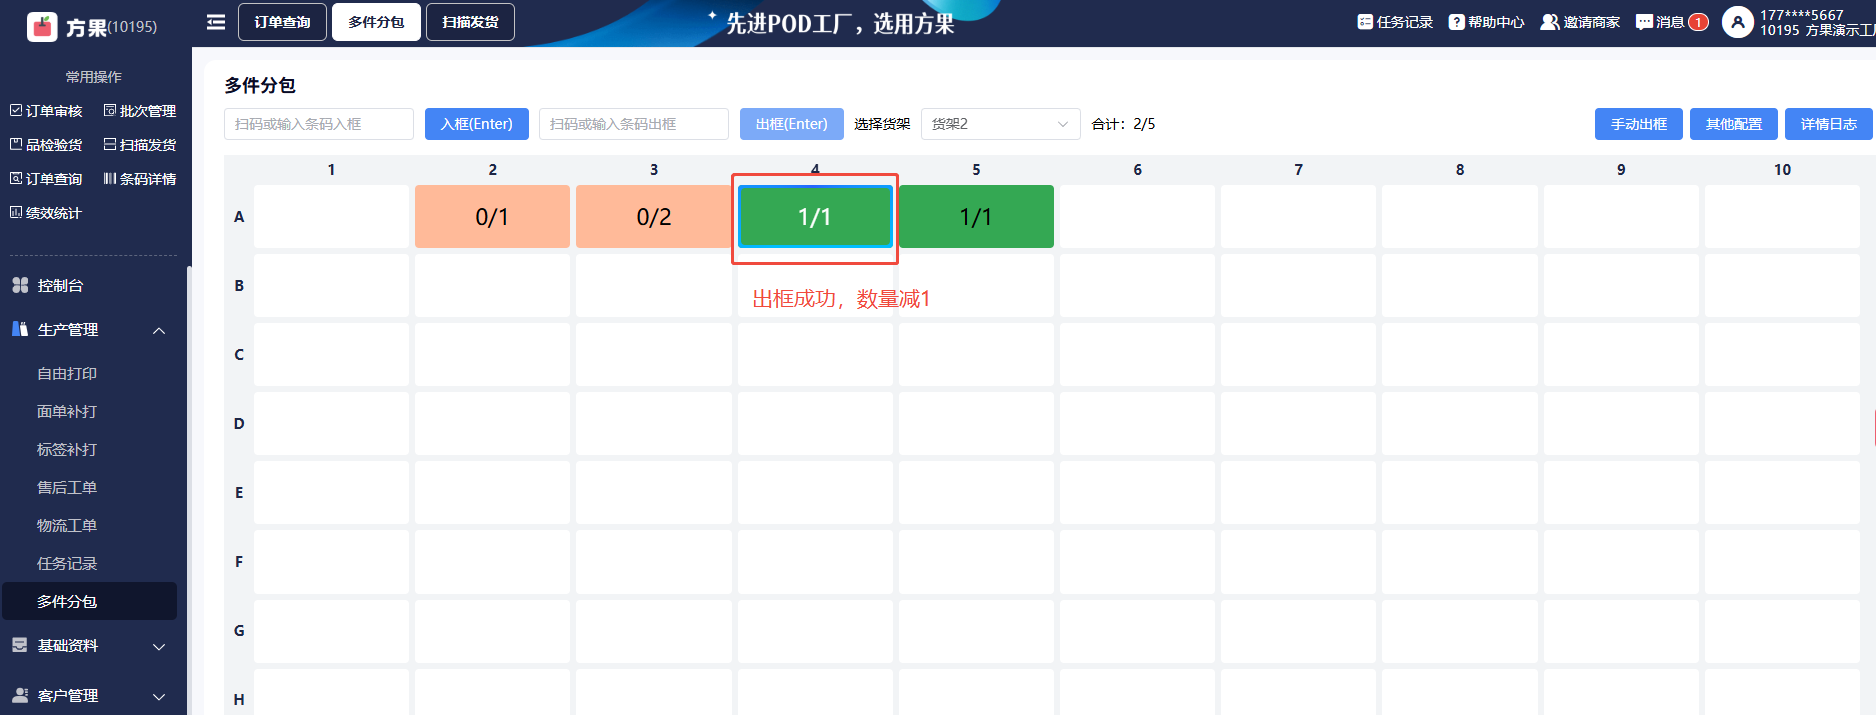Select orange cell A2 showing 0/1
This screenshot has width=1876, height=715.
[492, 216]
